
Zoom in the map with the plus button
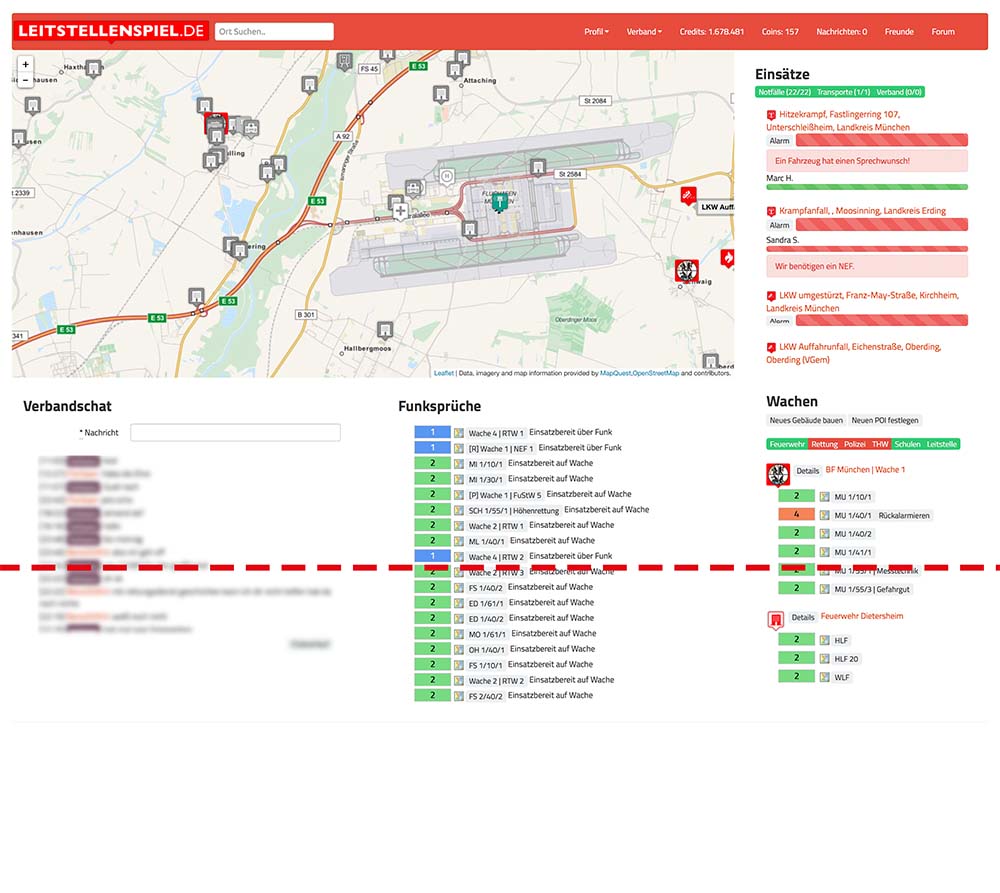pyautogui.click(x=26, y=64)
